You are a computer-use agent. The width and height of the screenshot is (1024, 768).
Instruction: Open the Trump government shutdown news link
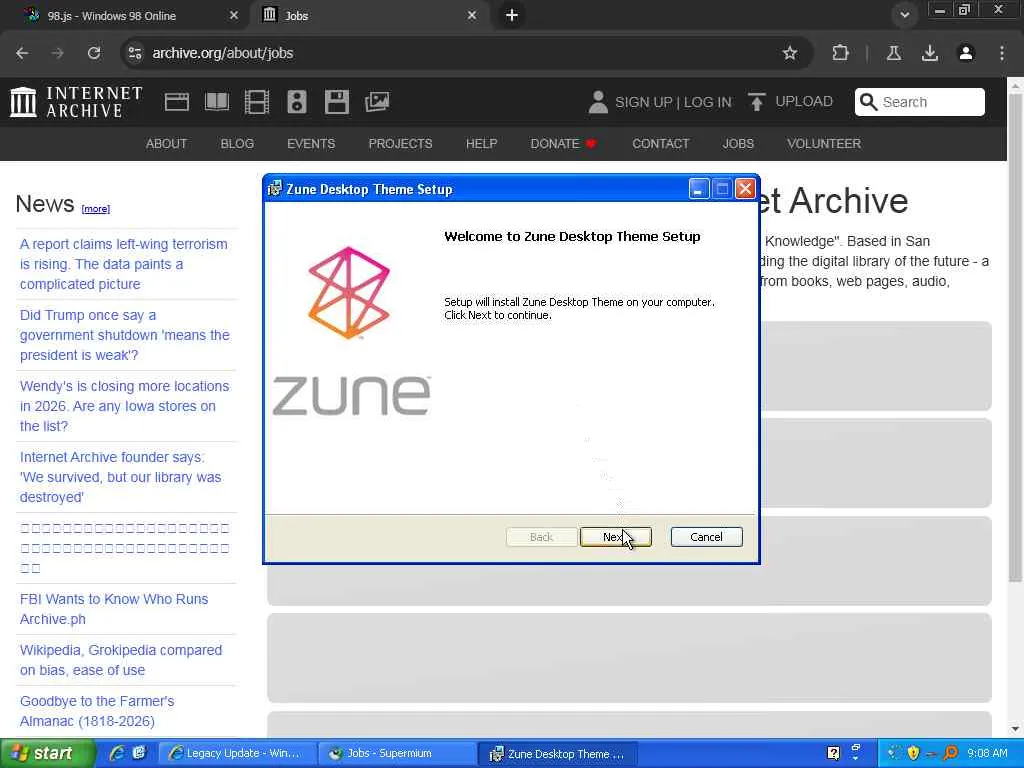point(125,335)
